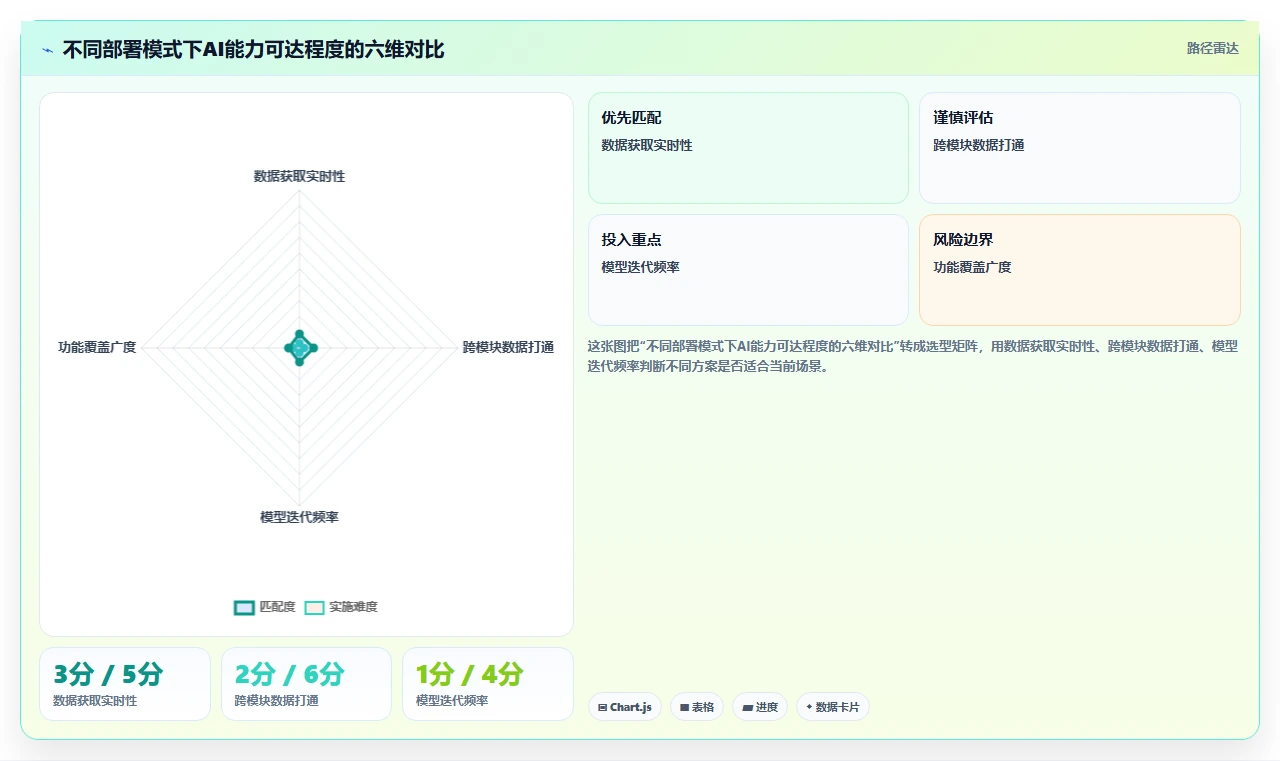1280x761 pixels.
Task: Click the lightning icon beside the title
Action: 47,49
